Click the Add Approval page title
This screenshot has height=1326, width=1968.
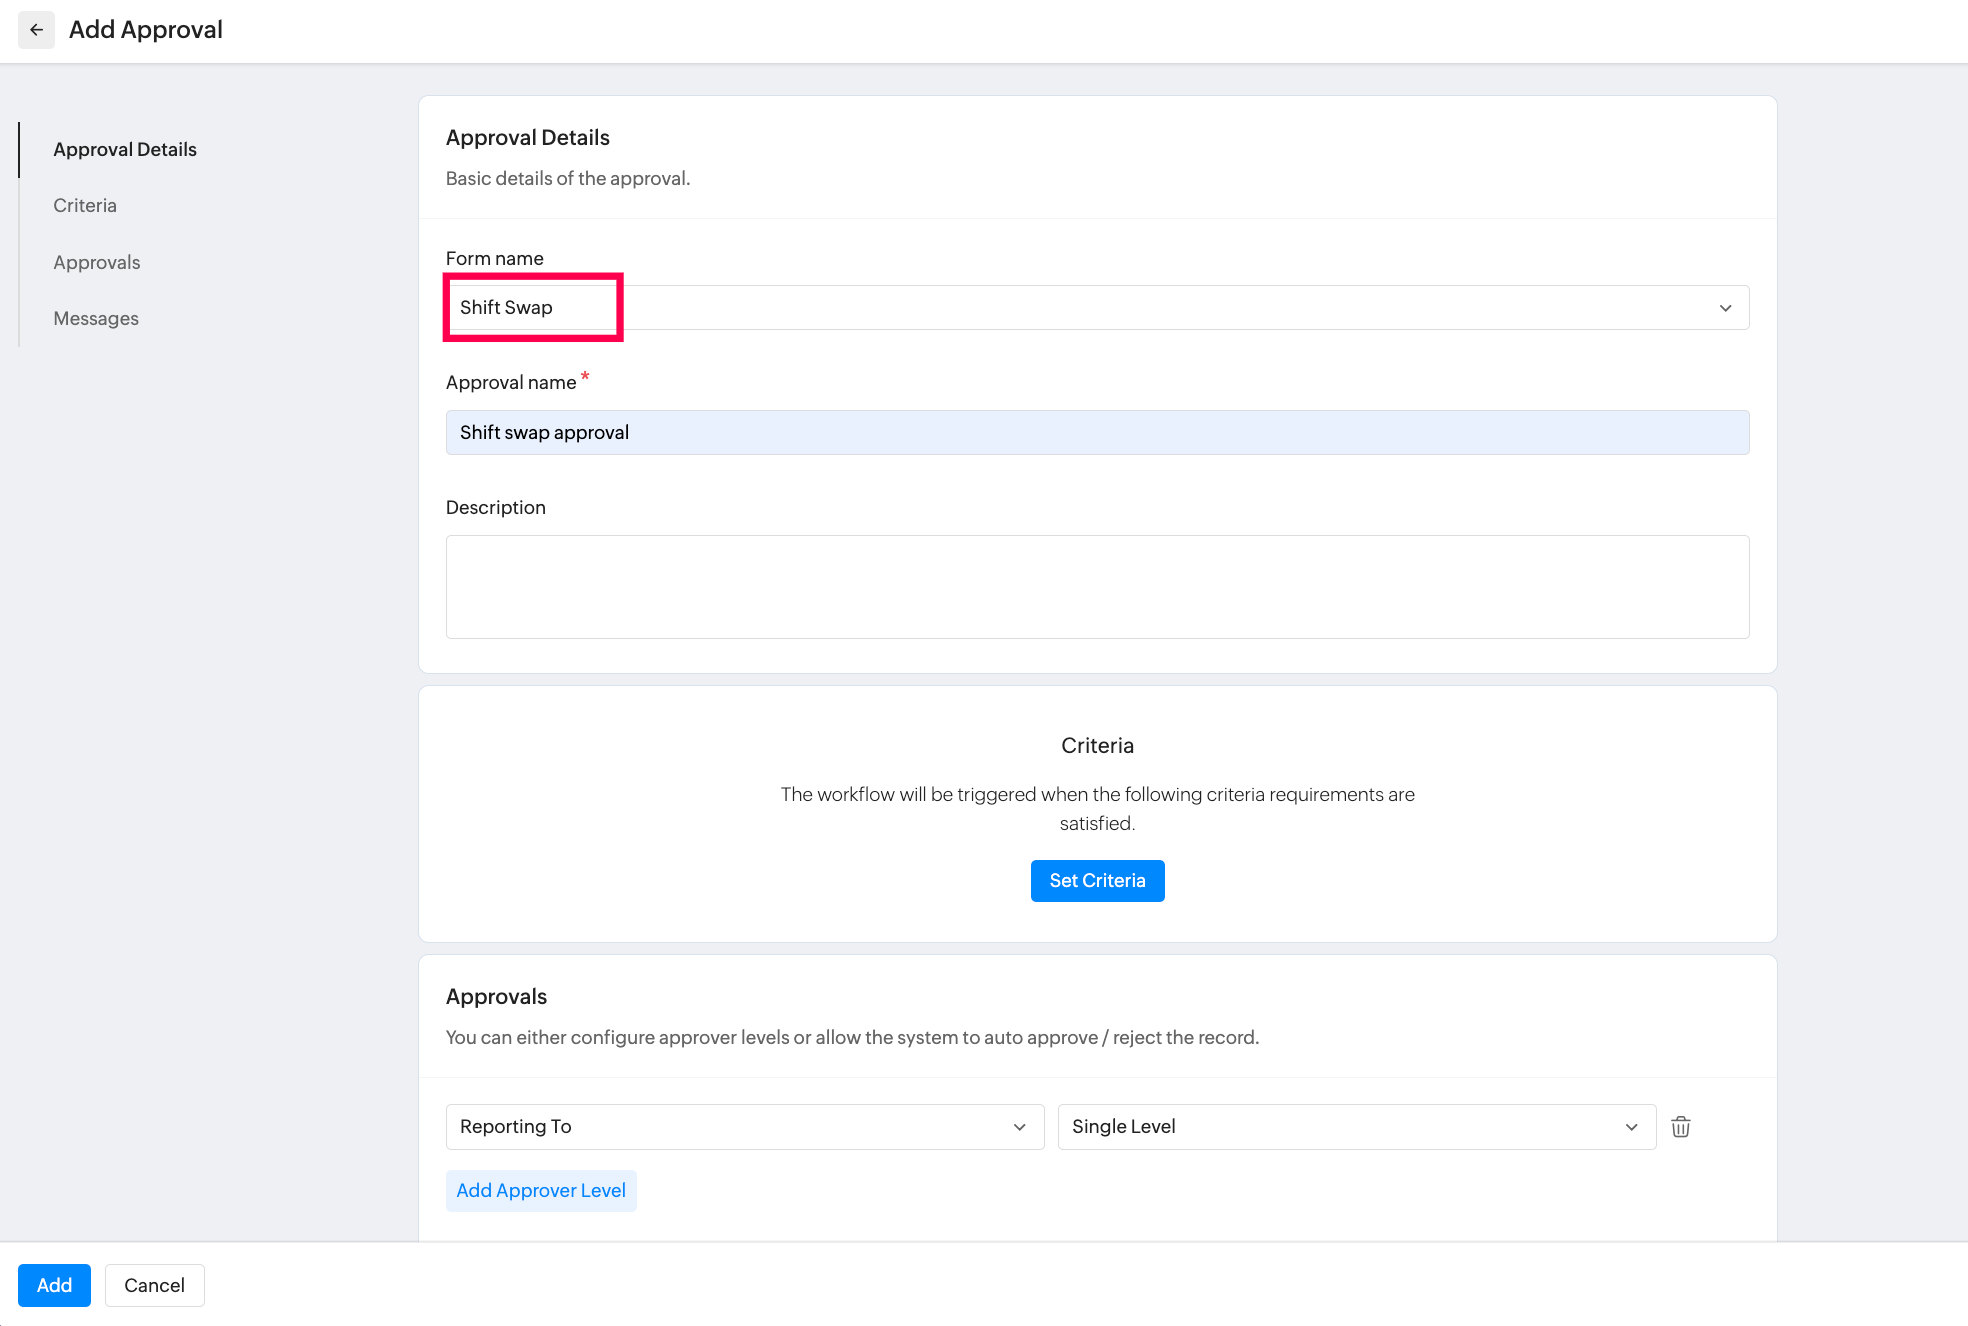coord(146,30)
